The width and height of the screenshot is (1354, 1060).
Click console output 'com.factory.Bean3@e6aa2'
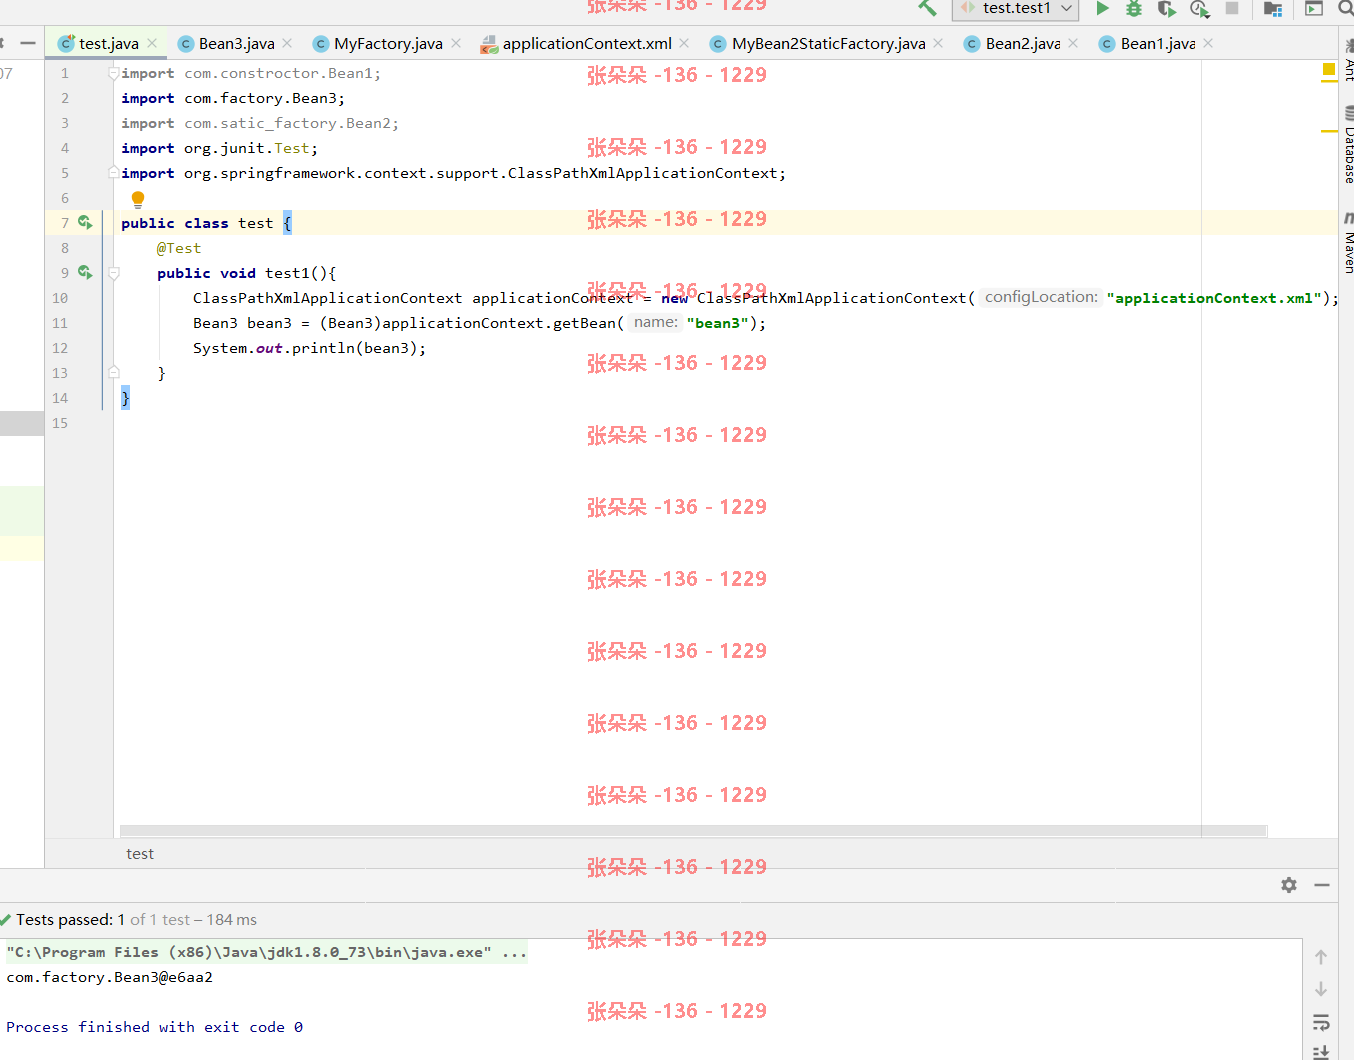click(110, 977)
